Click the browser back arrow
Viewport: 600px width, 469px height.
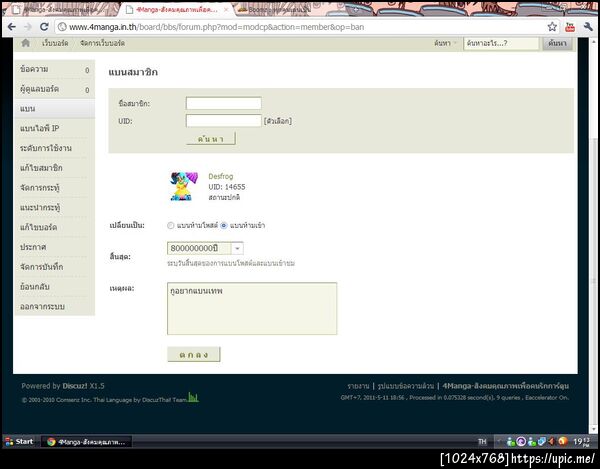point(12,27)
